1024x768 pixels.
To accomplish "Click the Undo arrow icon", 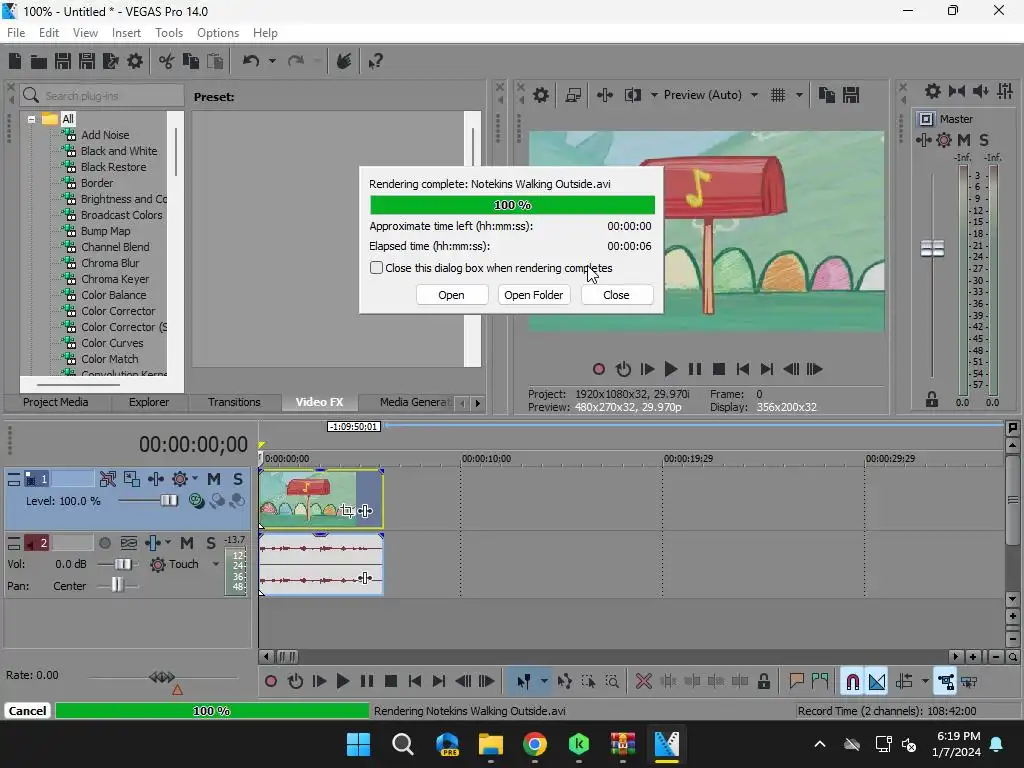I will tap(251, 61).
